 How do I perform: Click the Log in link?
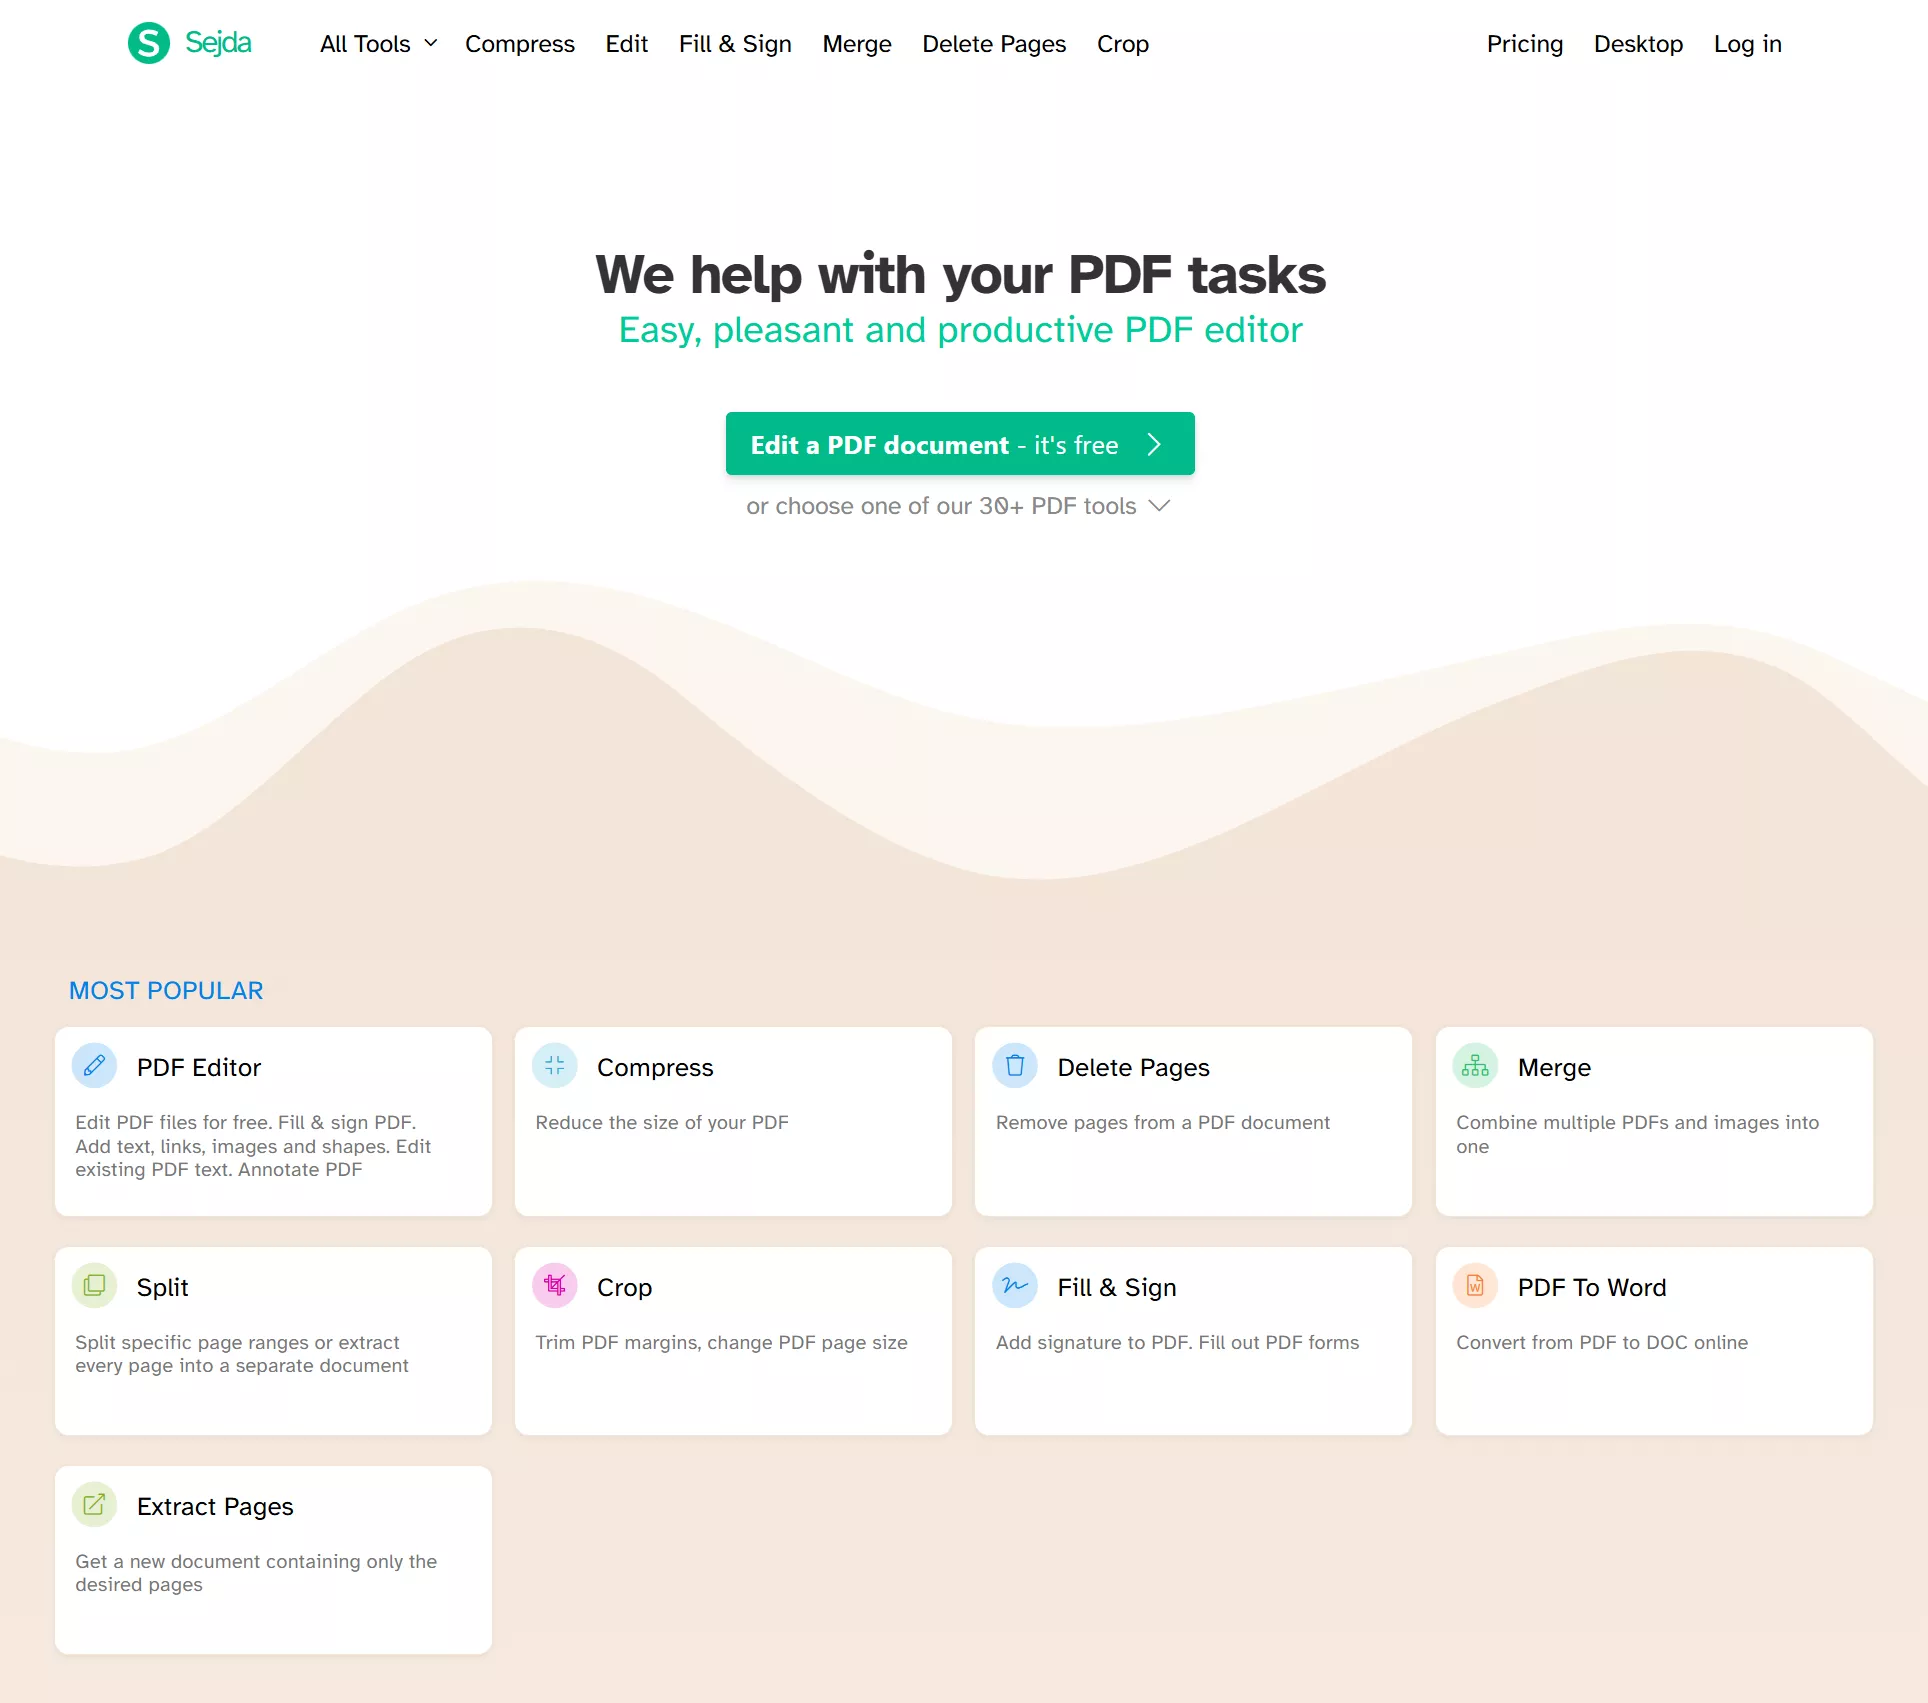[1747, 44]
